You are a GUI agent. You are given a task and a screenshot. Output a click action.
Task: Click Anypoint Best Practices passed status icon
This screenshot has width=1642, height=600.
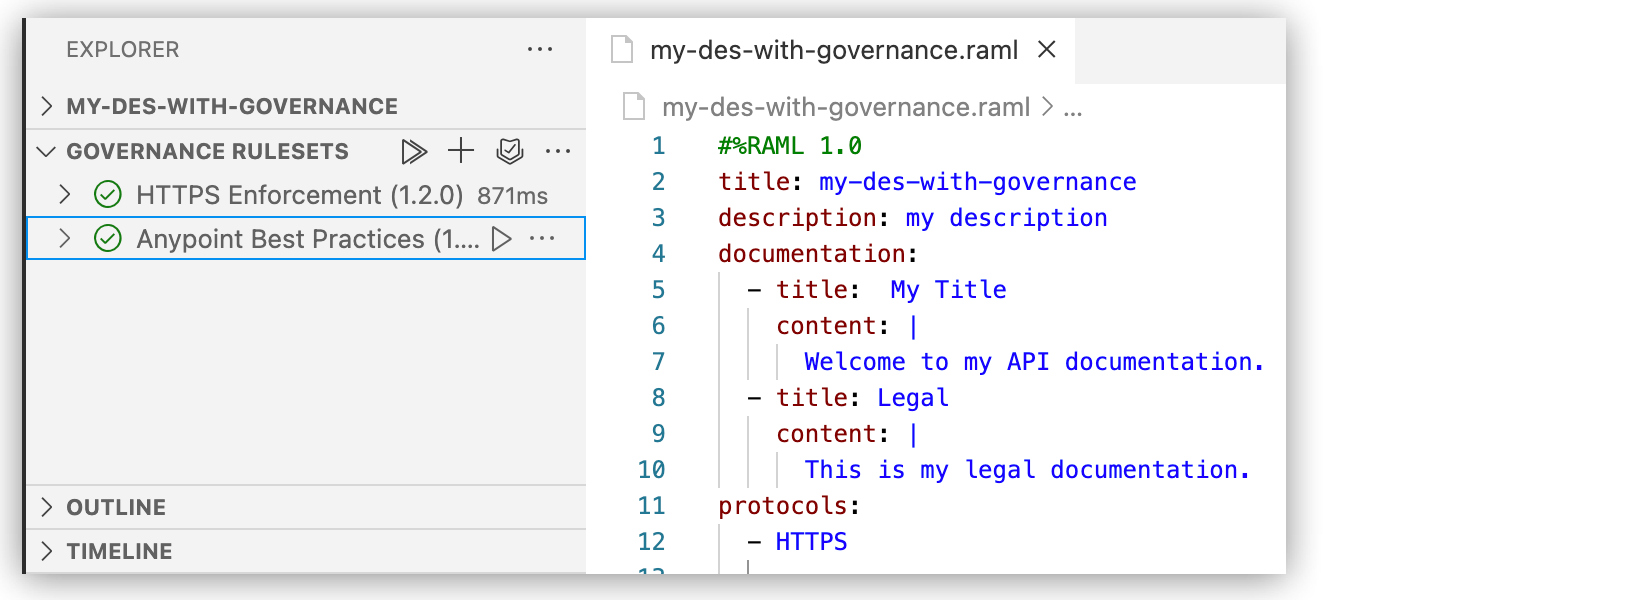(x=108, y=239)
